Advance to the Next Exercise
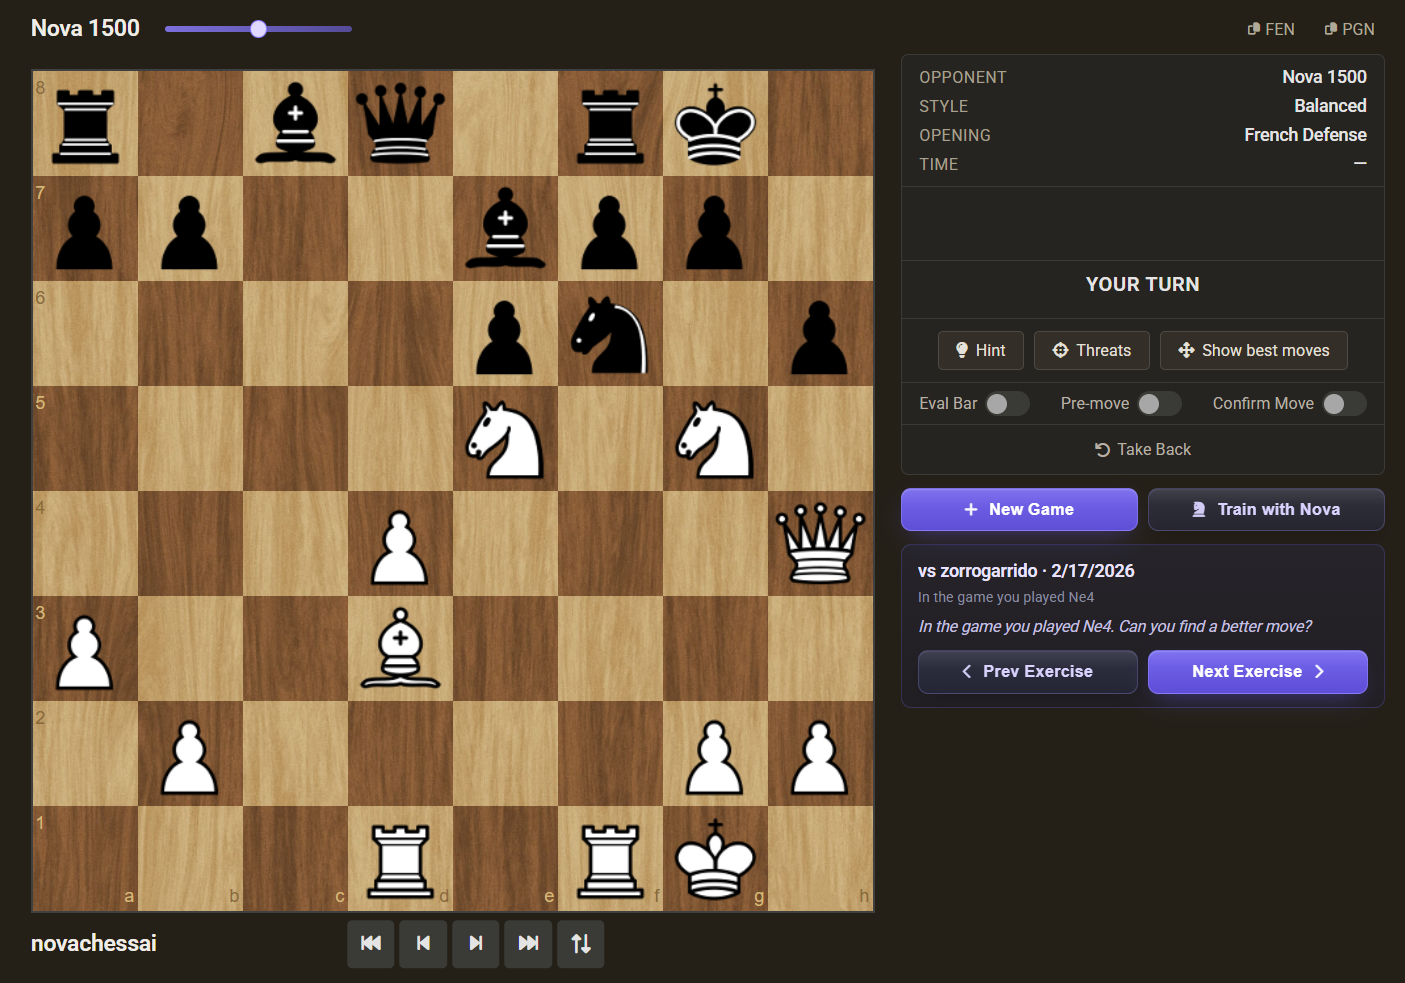This screenshot has width=1405, height=983. (x=1257, y=671)
